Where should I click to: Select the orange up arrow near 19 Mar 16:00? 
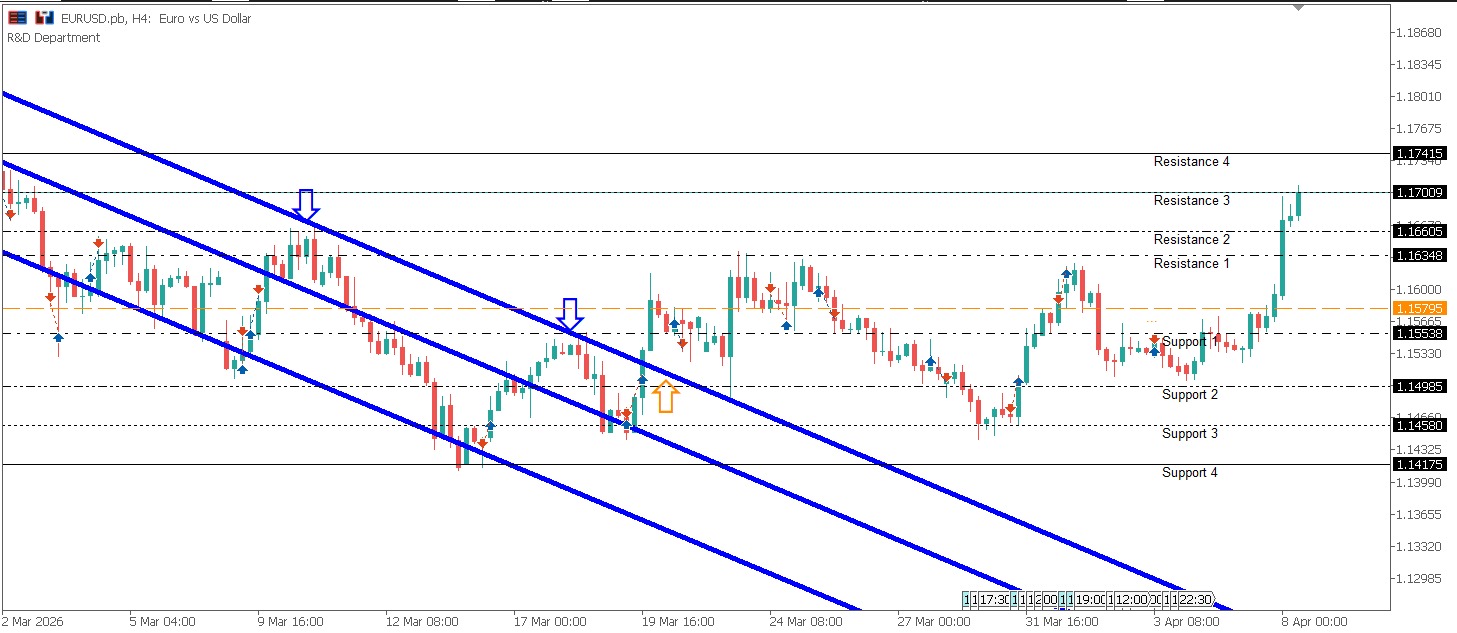(666, 397)
